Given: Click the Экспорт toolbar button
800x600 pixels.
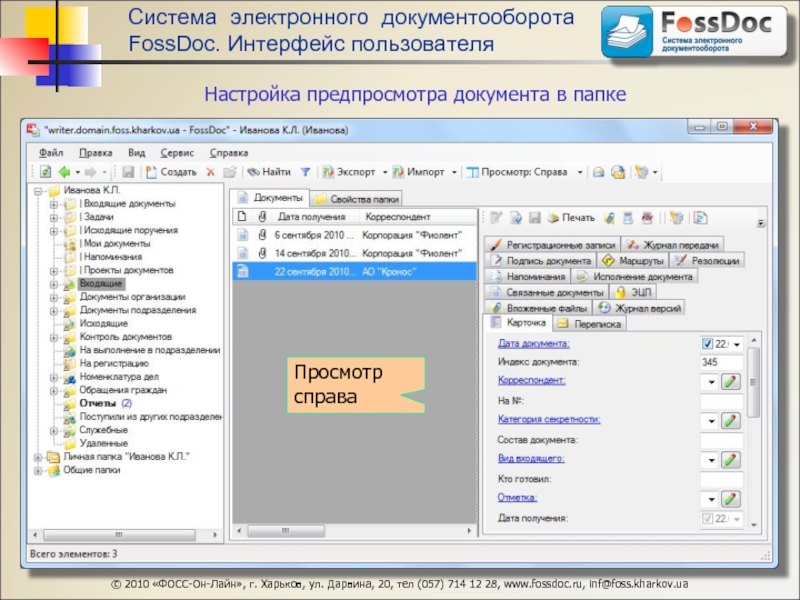Looking at the screenshot, I should point(349,172).
